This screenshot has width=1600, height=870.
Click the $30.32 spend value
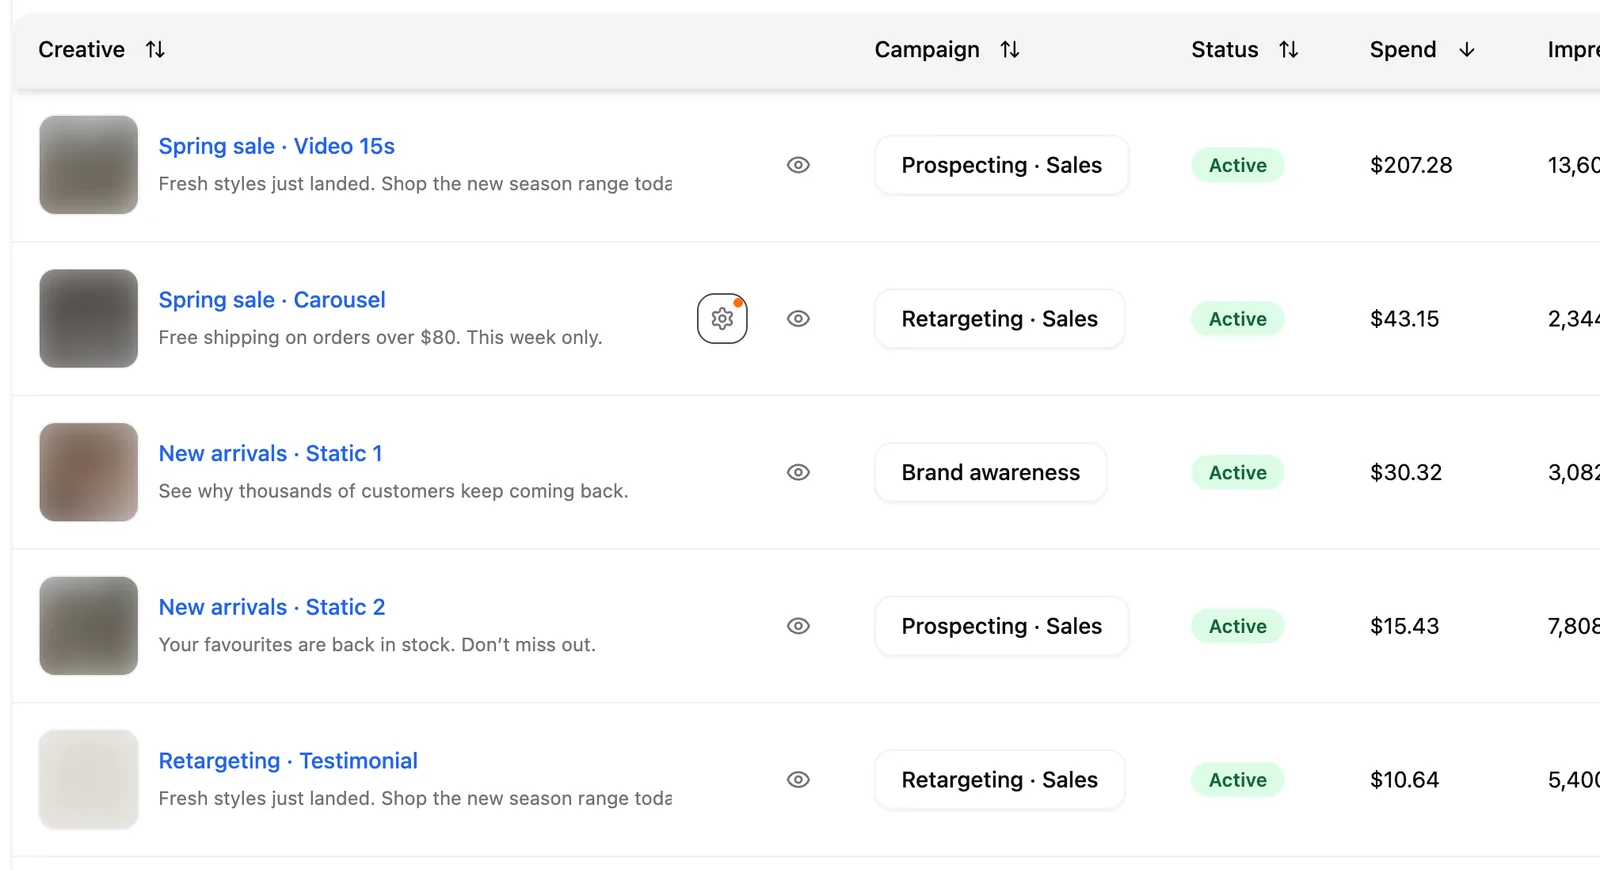pyautogui.click(x=1406, y=472)
